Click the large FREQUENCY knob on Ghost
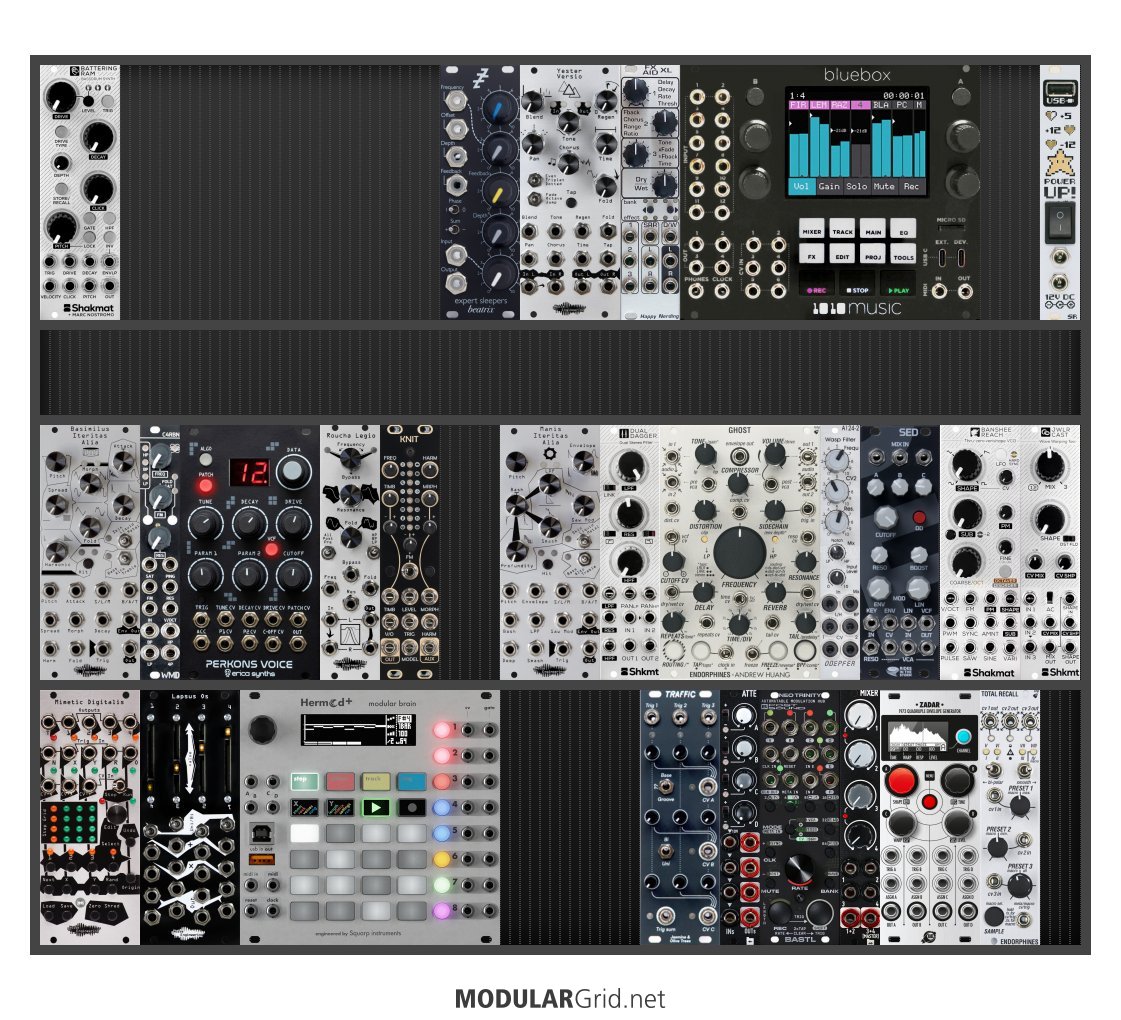The height and width of the screenshot is (1020, 1121). 739,553
